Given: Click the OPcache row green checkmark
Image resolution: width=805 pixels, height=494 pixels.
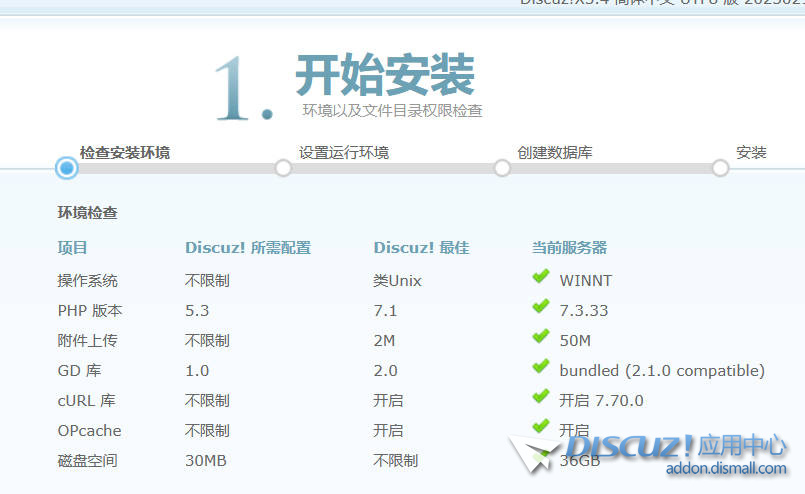Looking at the screenshot, I should [x=541, y=427].
